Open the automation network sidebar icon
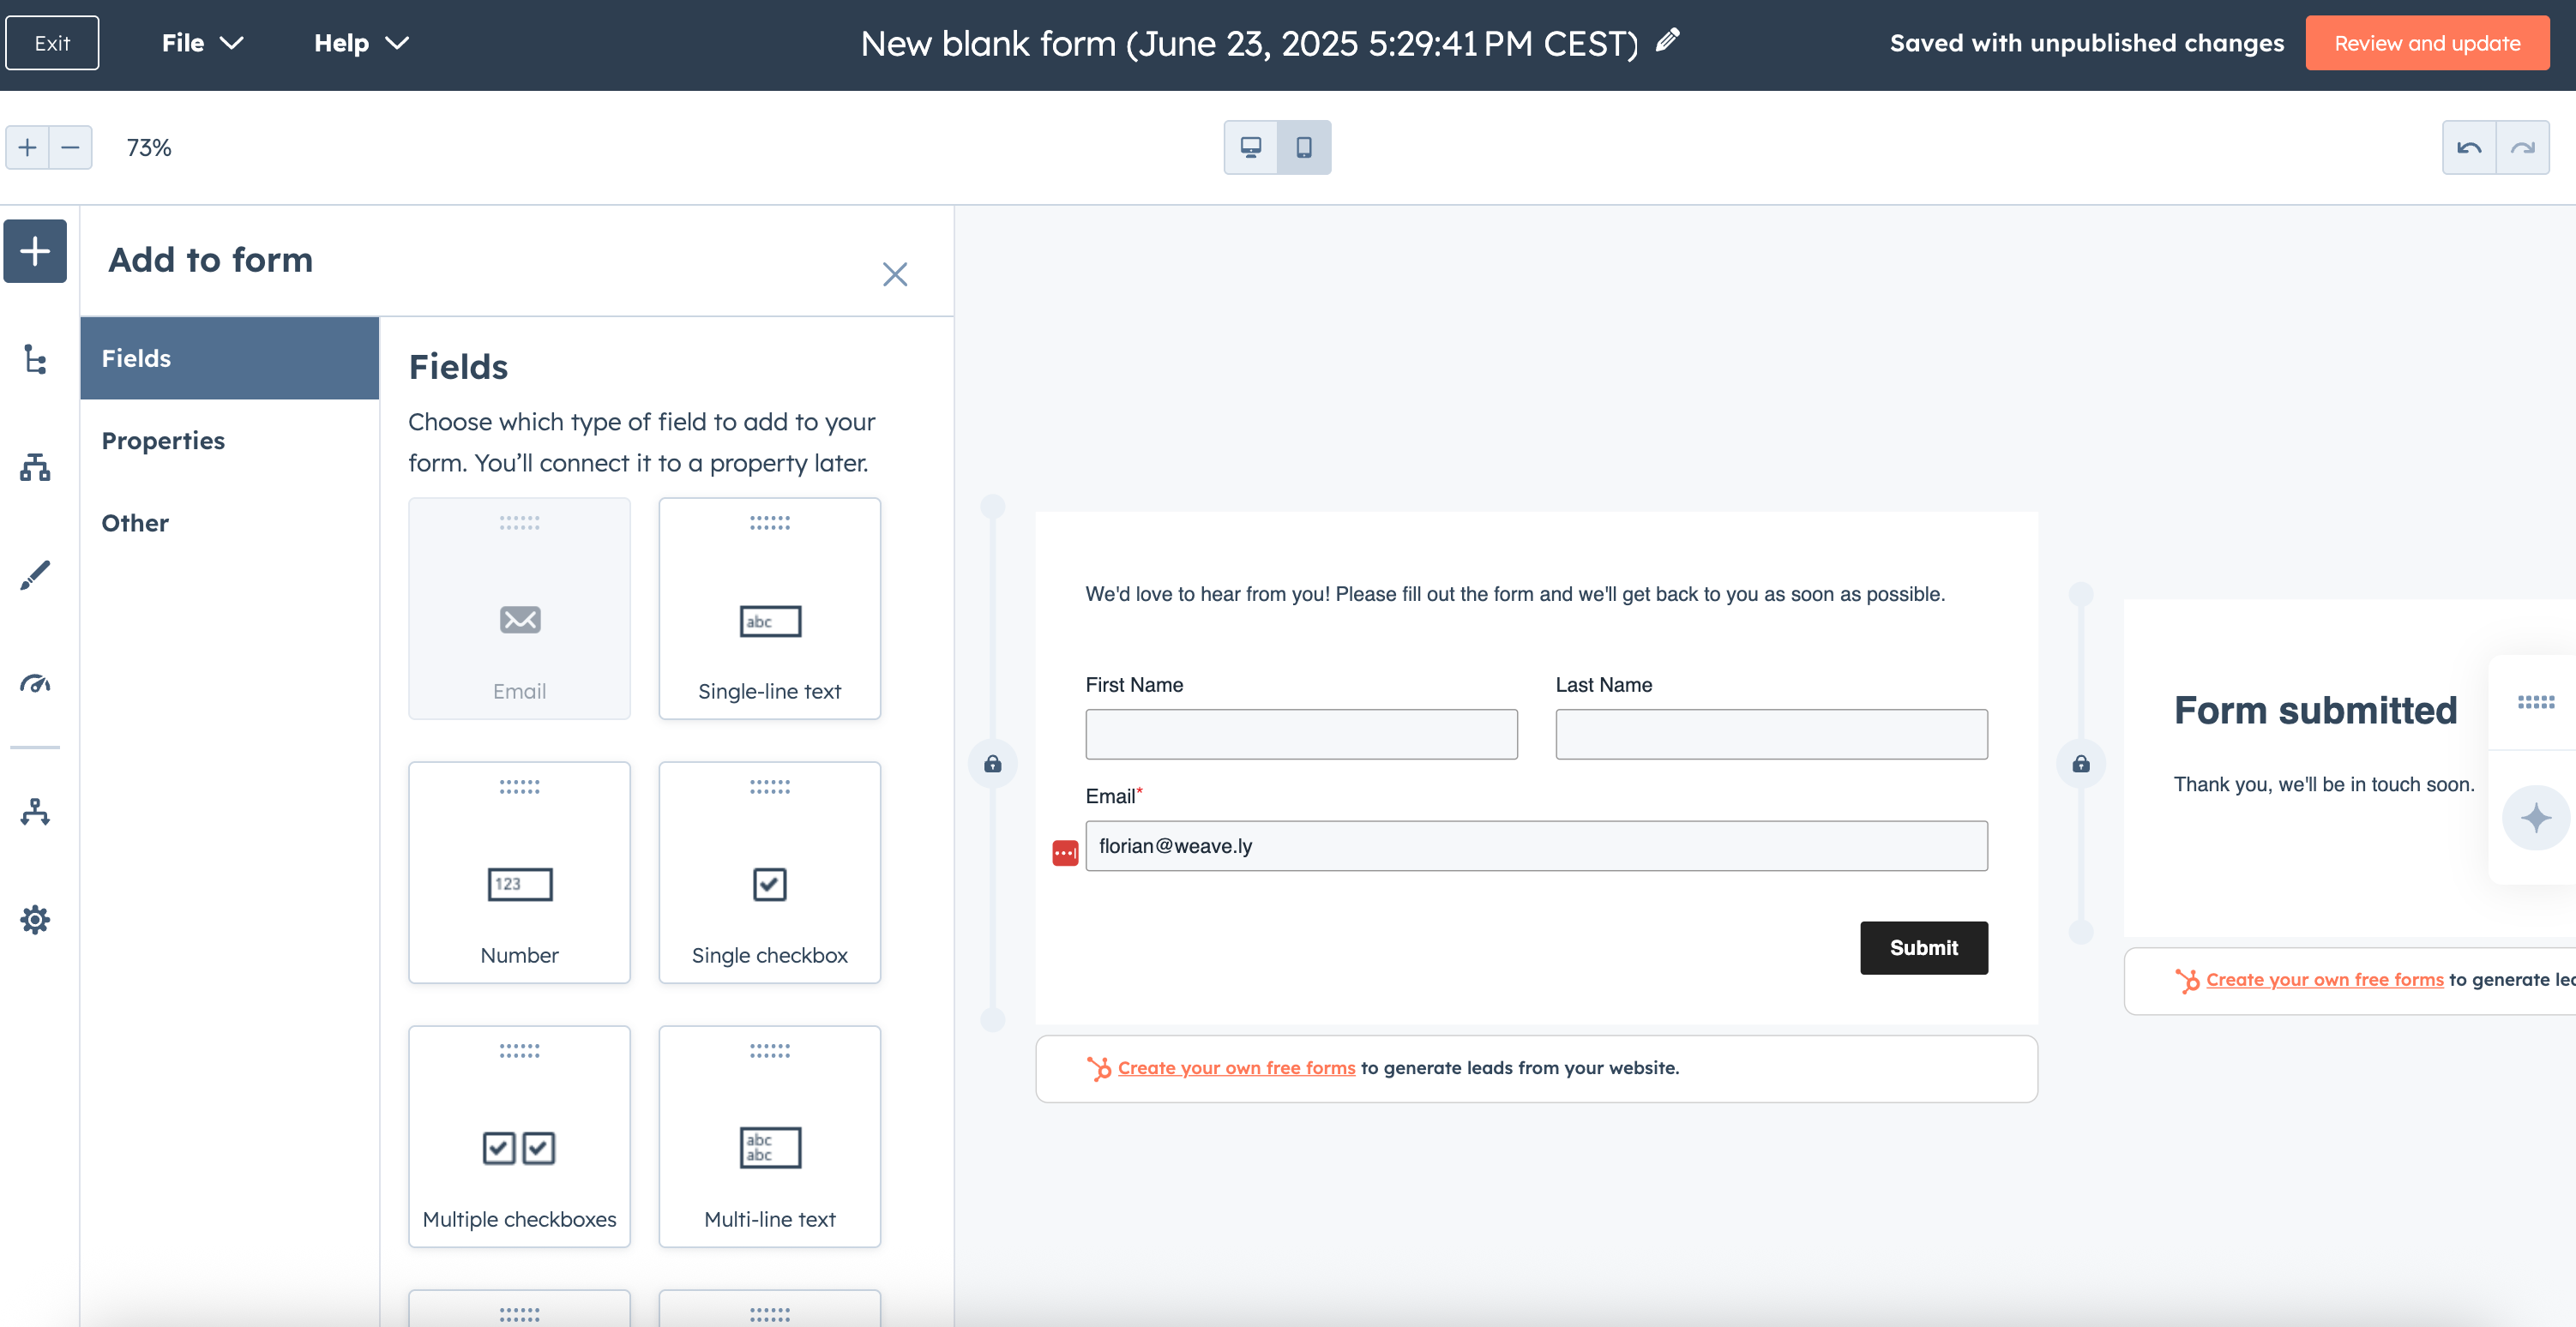 click(35, 812)
